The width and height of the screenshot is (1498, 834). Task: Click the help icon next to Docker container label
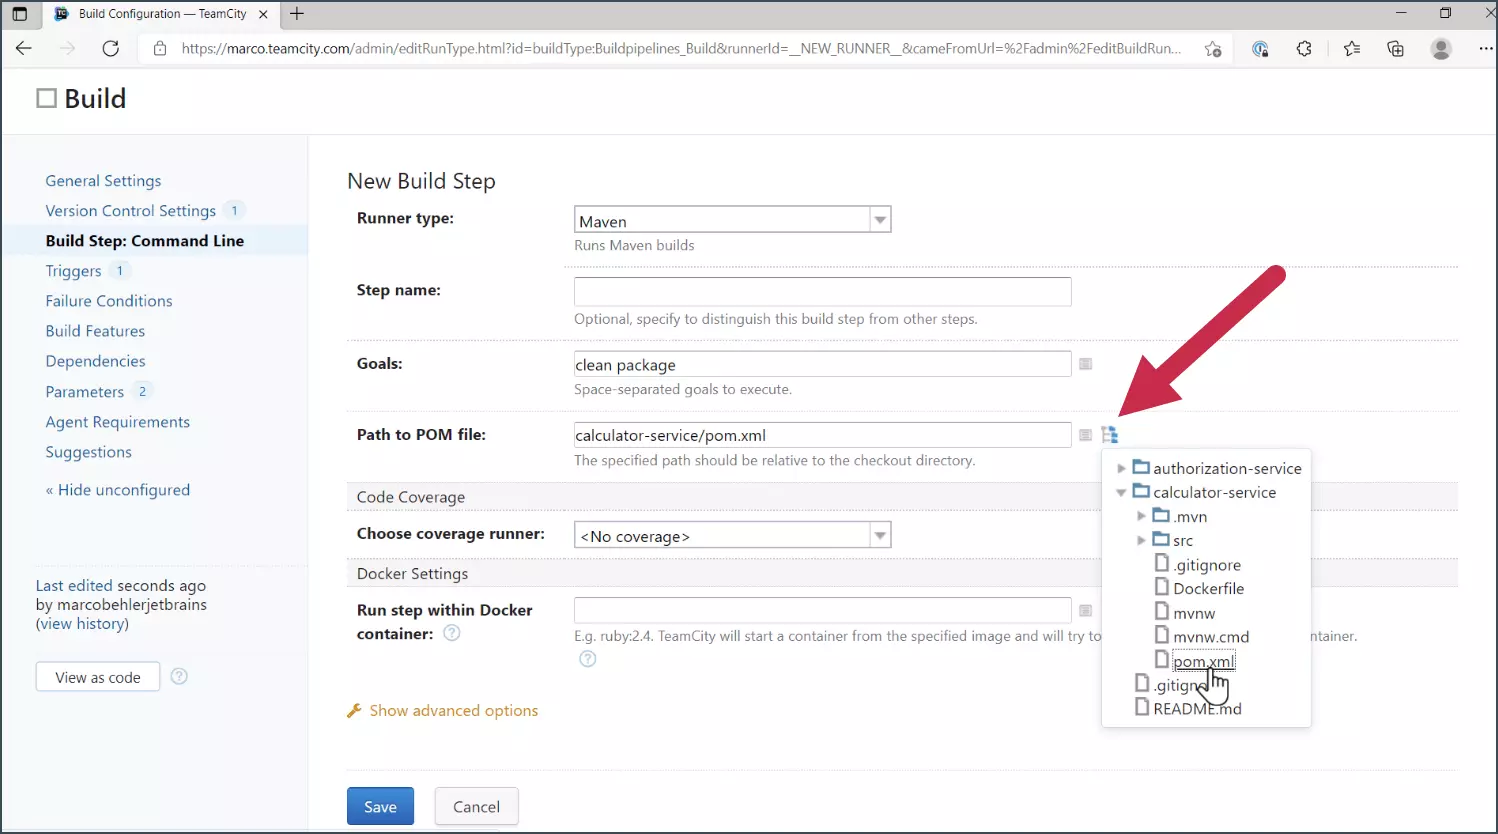pyautogui.click(x=452, y=633)
